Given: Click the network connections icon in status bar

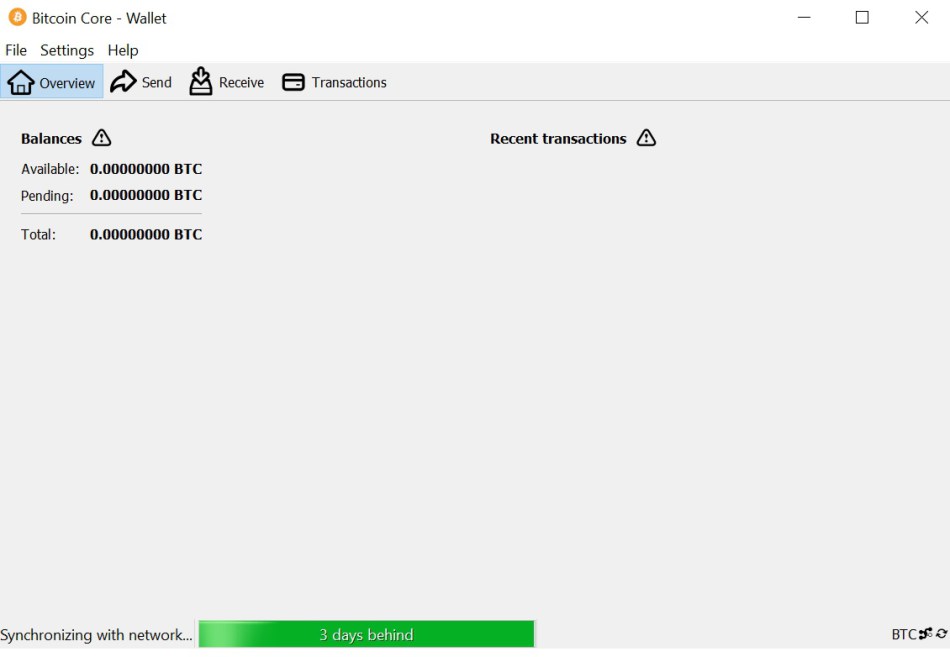Looking at the screenshot, I should (x=925, y=634).
